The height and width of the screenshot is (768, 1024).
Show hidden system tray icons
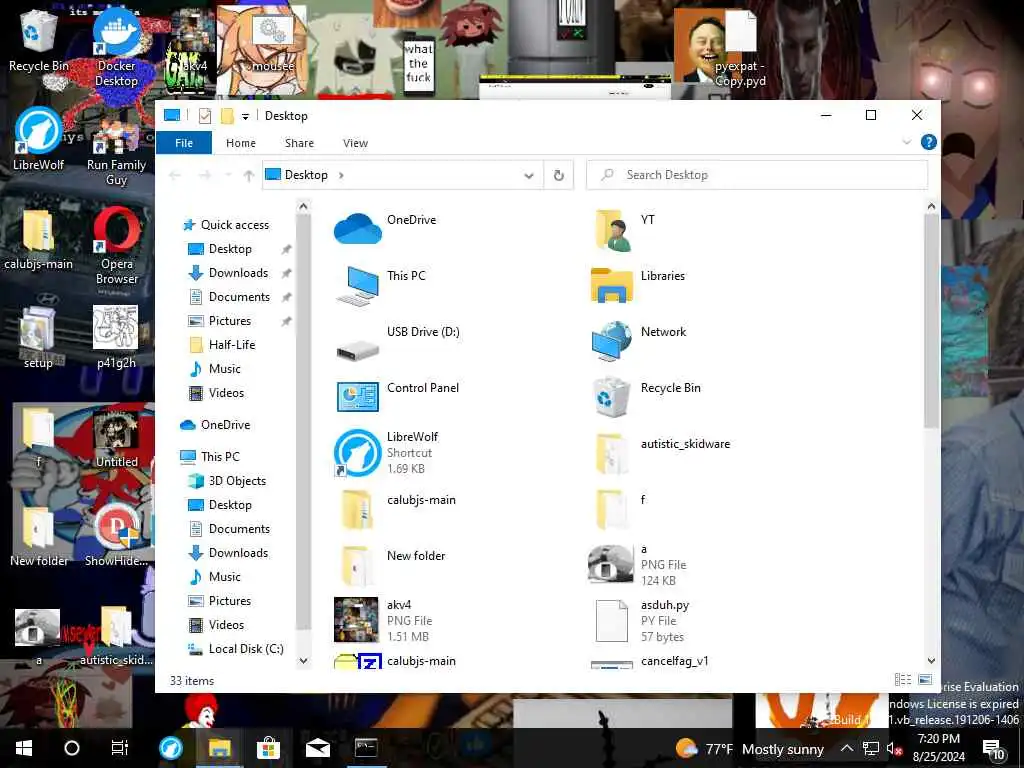(x=846, y=748)
